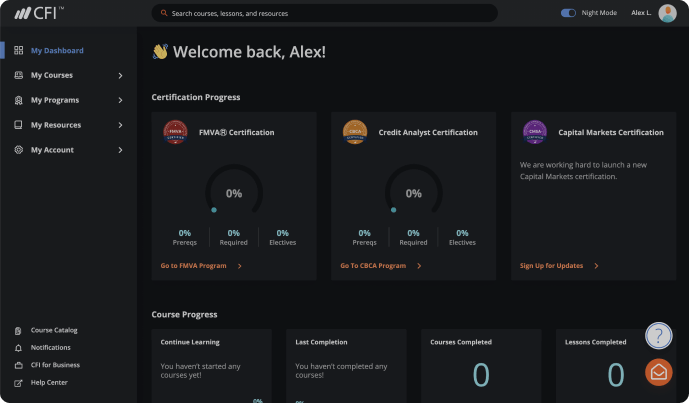
Task: Click the Course Catalog icon
Action: tap(18, 330)
